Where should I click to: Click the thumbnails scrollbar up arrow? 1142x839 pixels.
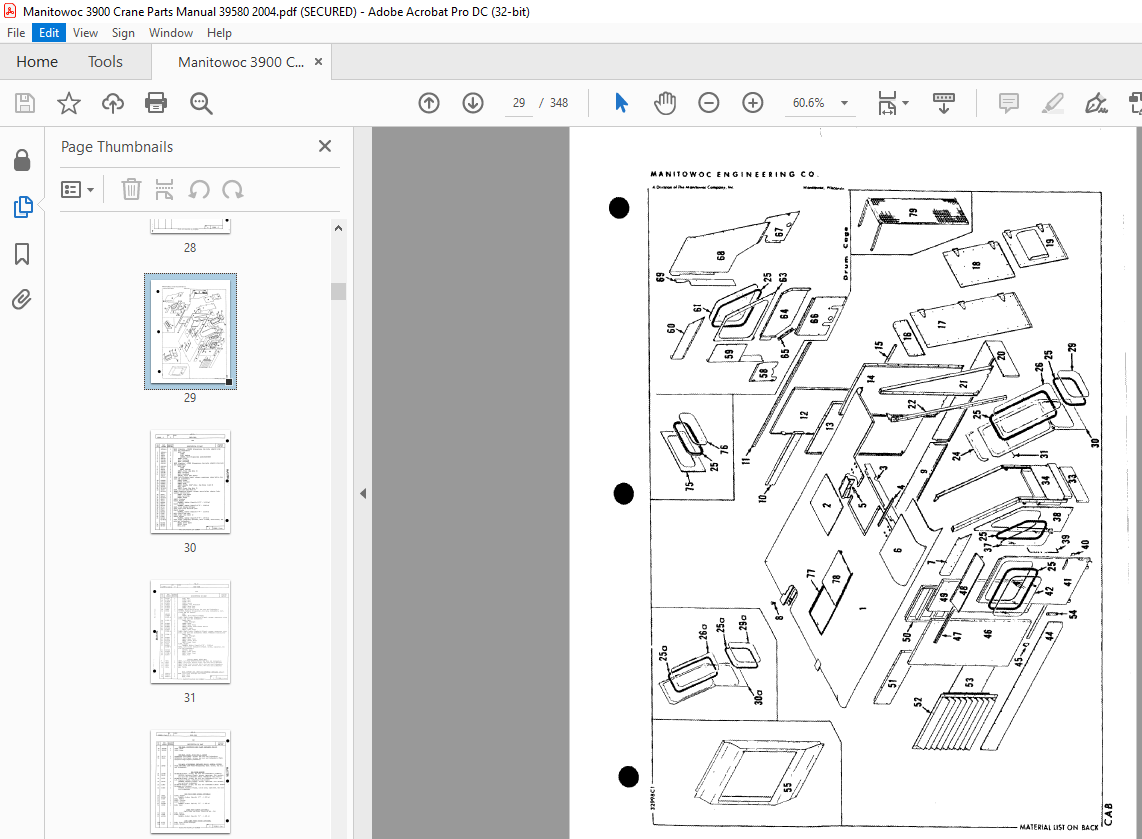click(x=338, y=228)
